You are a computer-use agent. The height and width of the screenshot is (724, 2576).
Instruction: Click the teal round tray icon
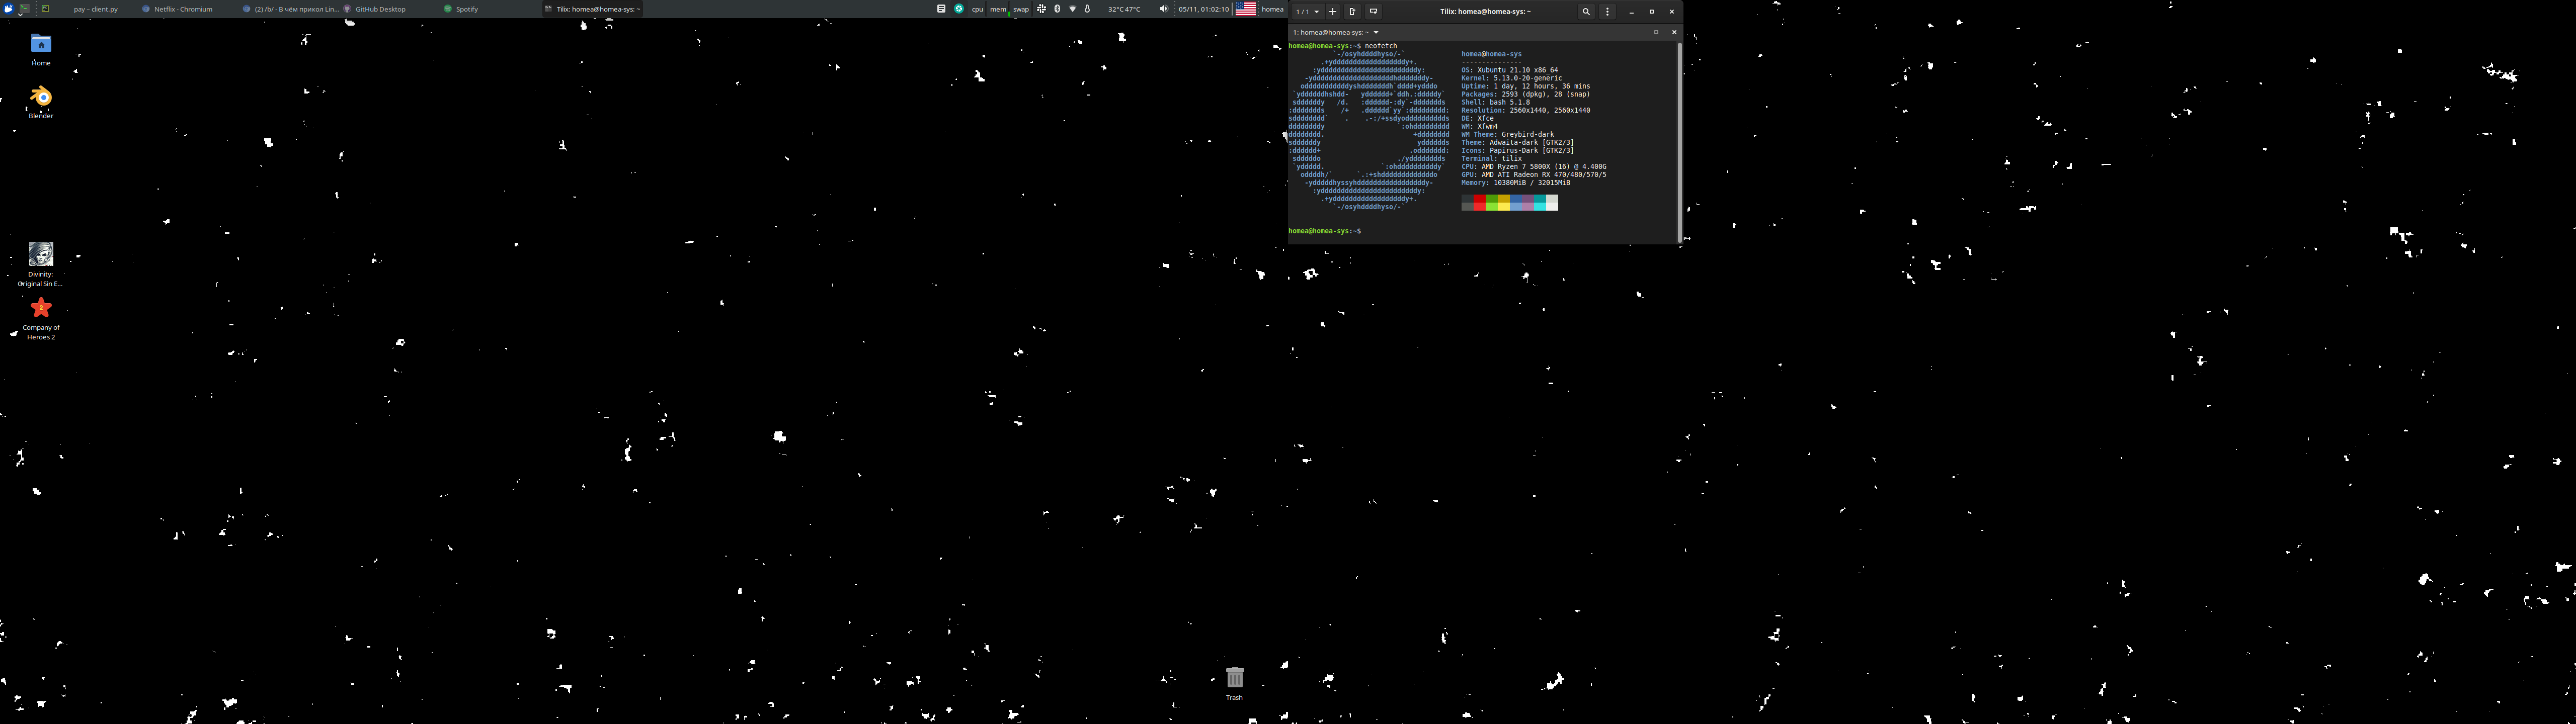pyautogui.click(x=959, y=9)
